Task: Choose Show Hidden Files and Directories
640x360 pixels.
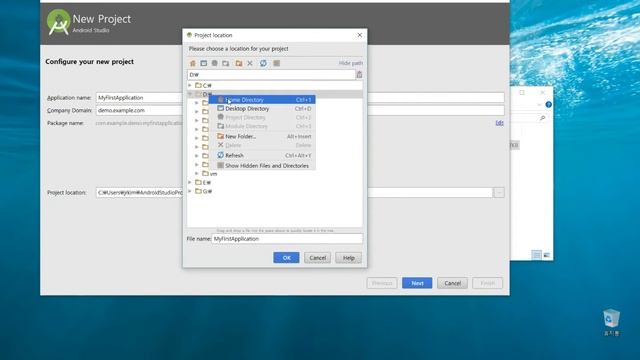Action: coord(262,166)
